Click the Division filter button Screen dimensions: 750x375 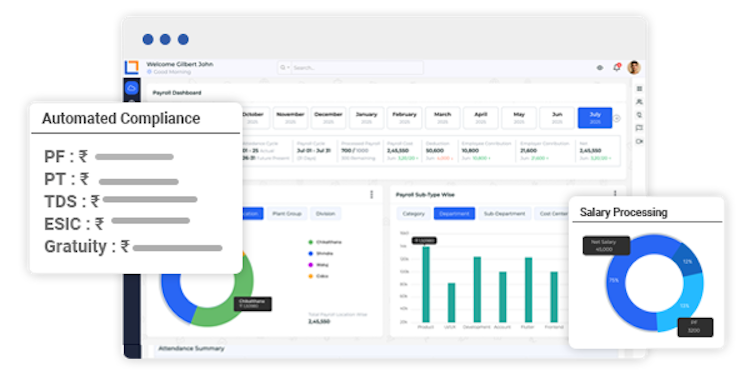tap(325, 214)
